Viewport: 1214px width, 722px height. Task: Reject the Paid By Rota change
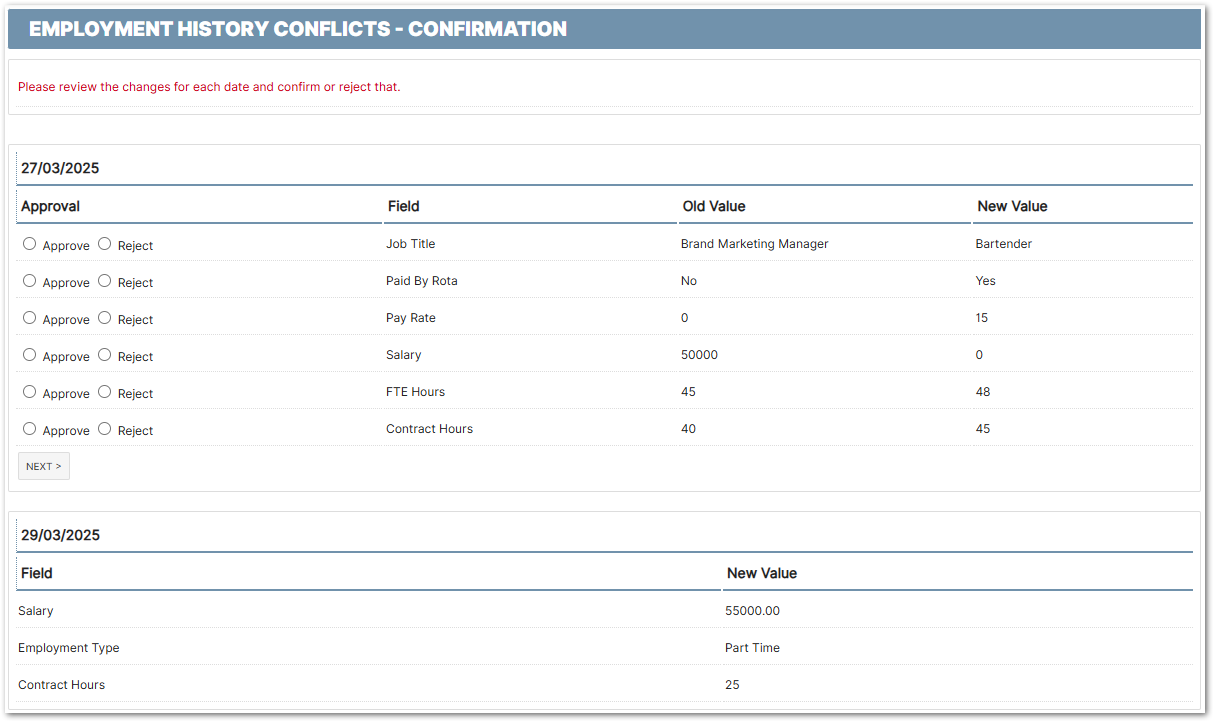pyautogui.click(x=105, y=281)
